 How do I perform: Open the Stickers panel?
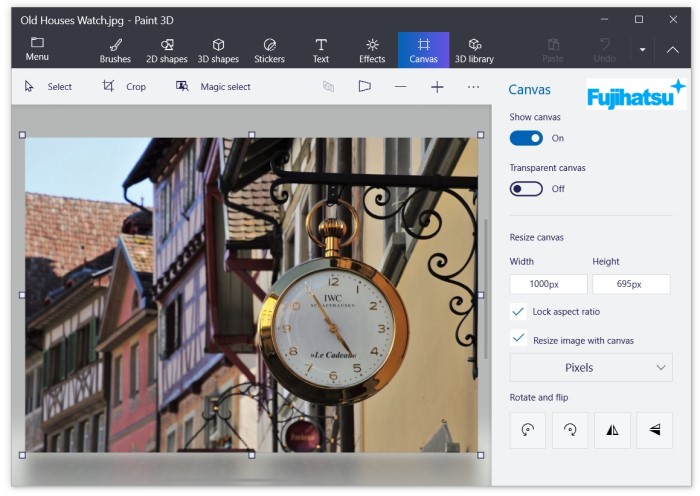[269, 50]
